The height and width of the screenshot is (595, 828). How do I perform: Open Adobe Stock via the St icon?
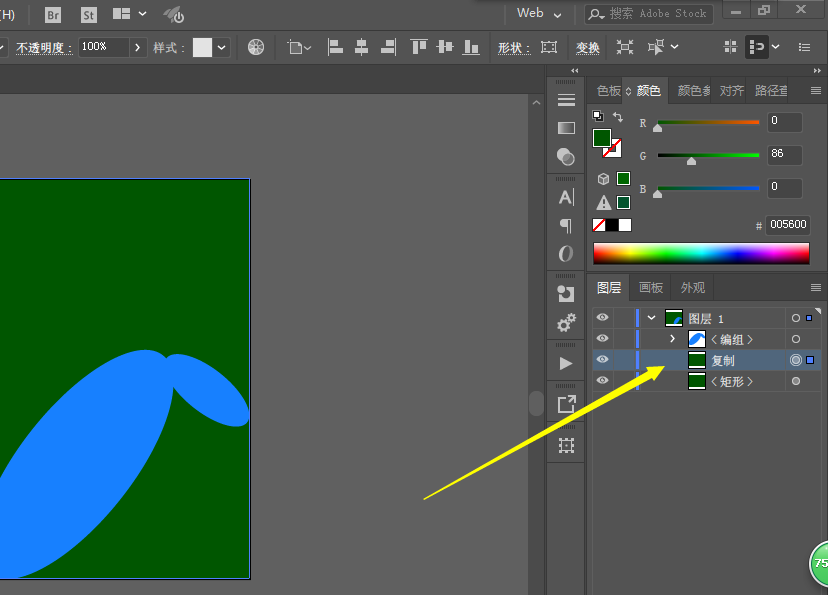(89, 14)
